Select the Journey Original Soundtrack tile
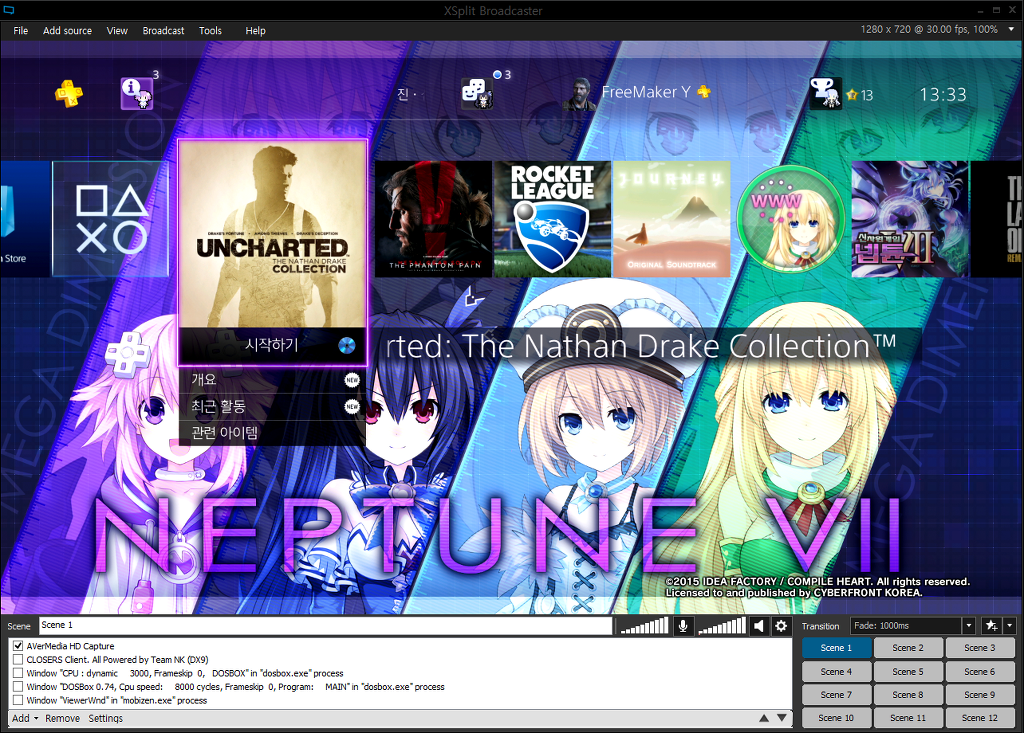 (x=671, y=219)
